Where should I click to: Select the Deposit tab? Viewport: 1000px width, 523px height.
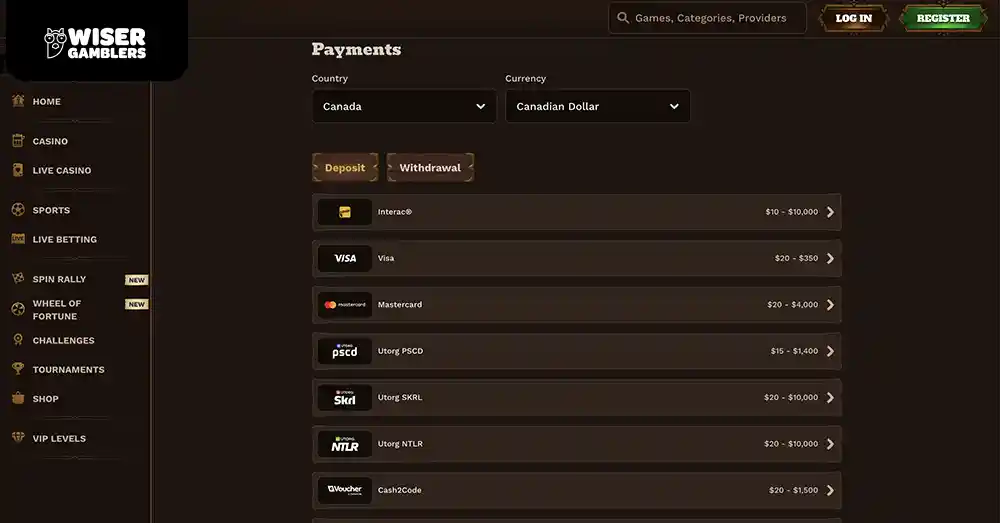pos(345,168)
